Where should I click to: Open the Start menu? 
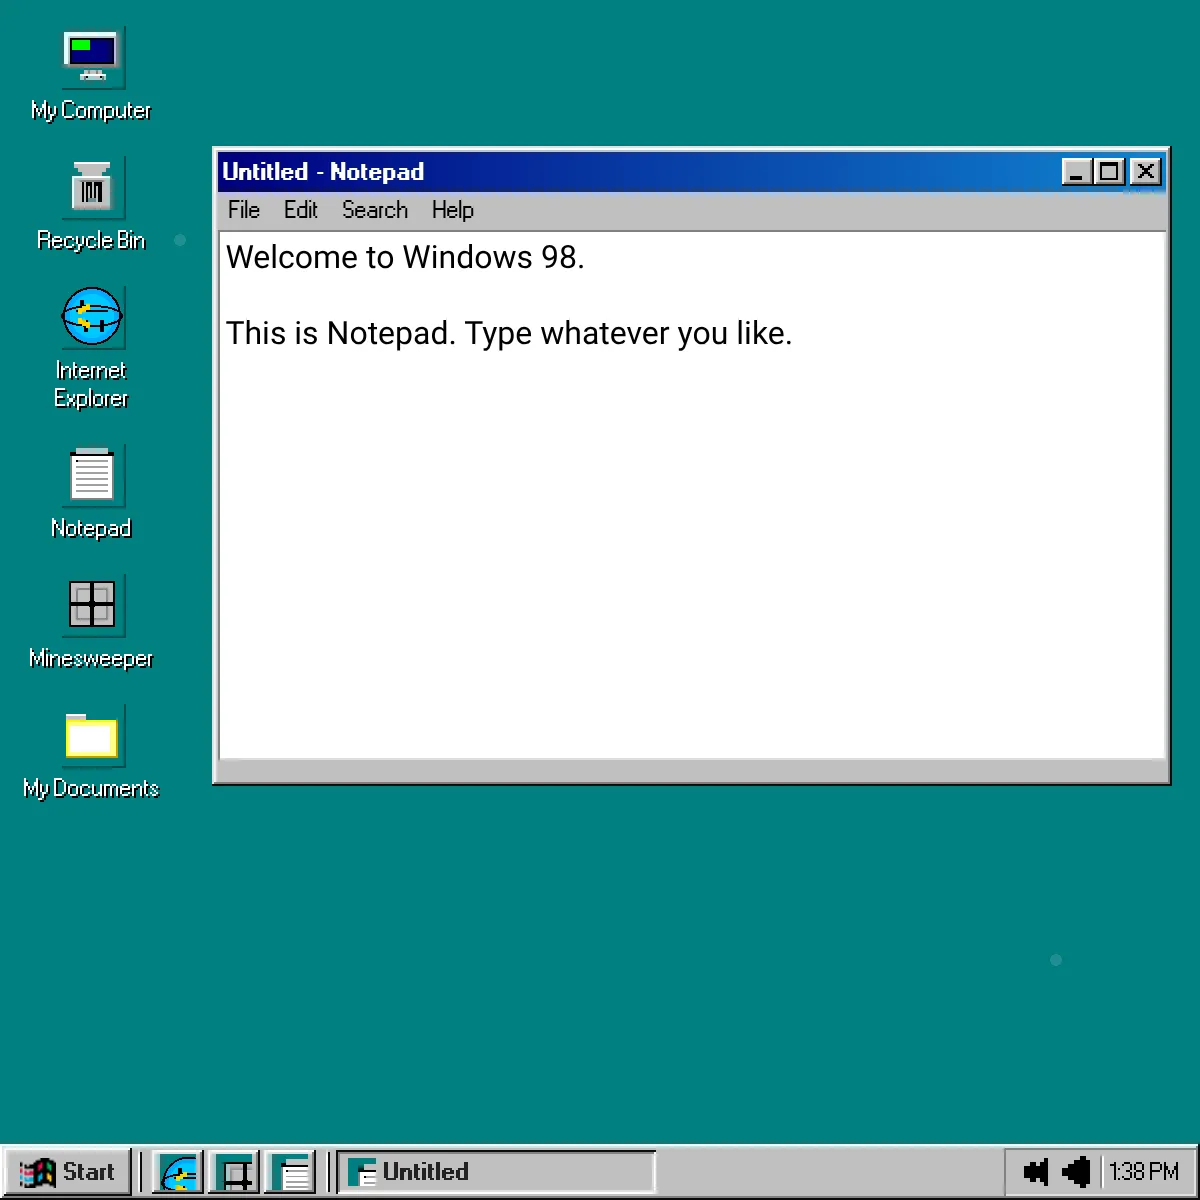(67, 1172)
